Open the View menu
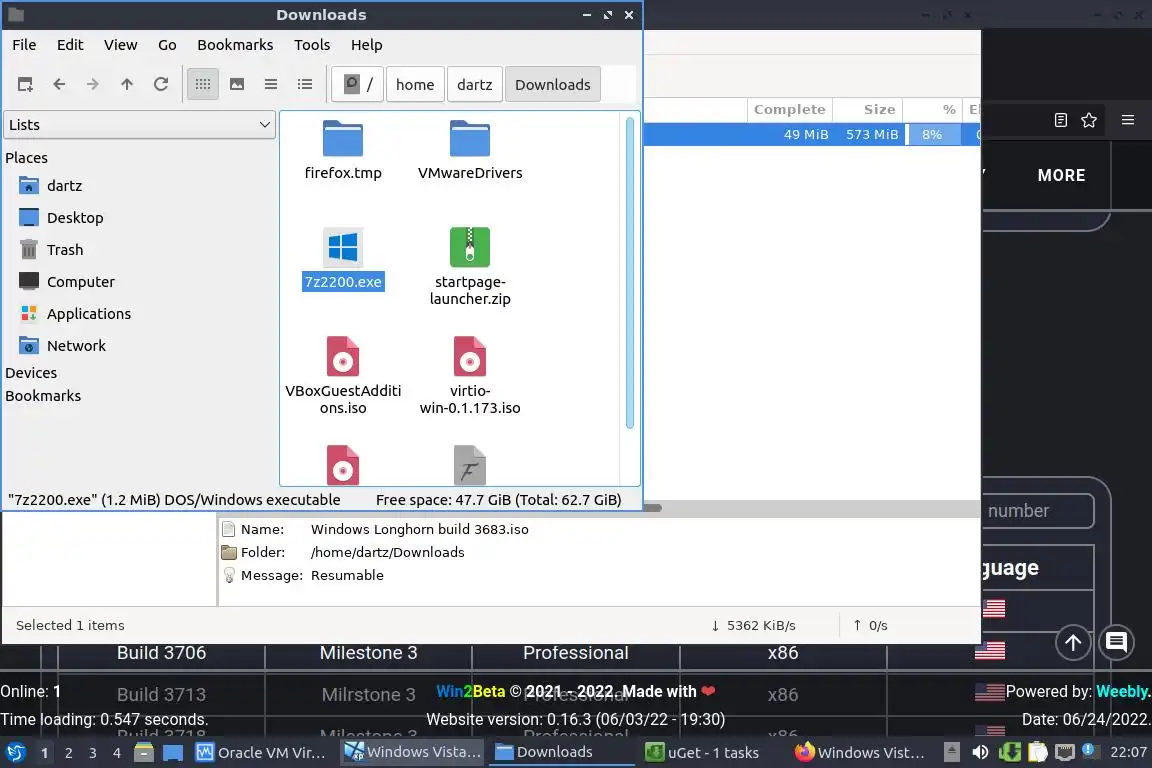Screen dimensions: 1152x768 tap(120, 45)
